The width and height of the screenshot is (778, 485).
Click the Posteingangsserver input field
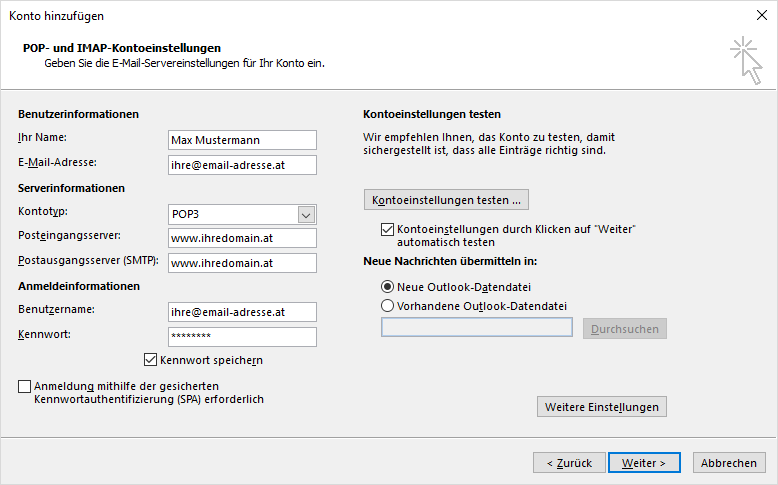pyautogui.click(x=242, y=238)
